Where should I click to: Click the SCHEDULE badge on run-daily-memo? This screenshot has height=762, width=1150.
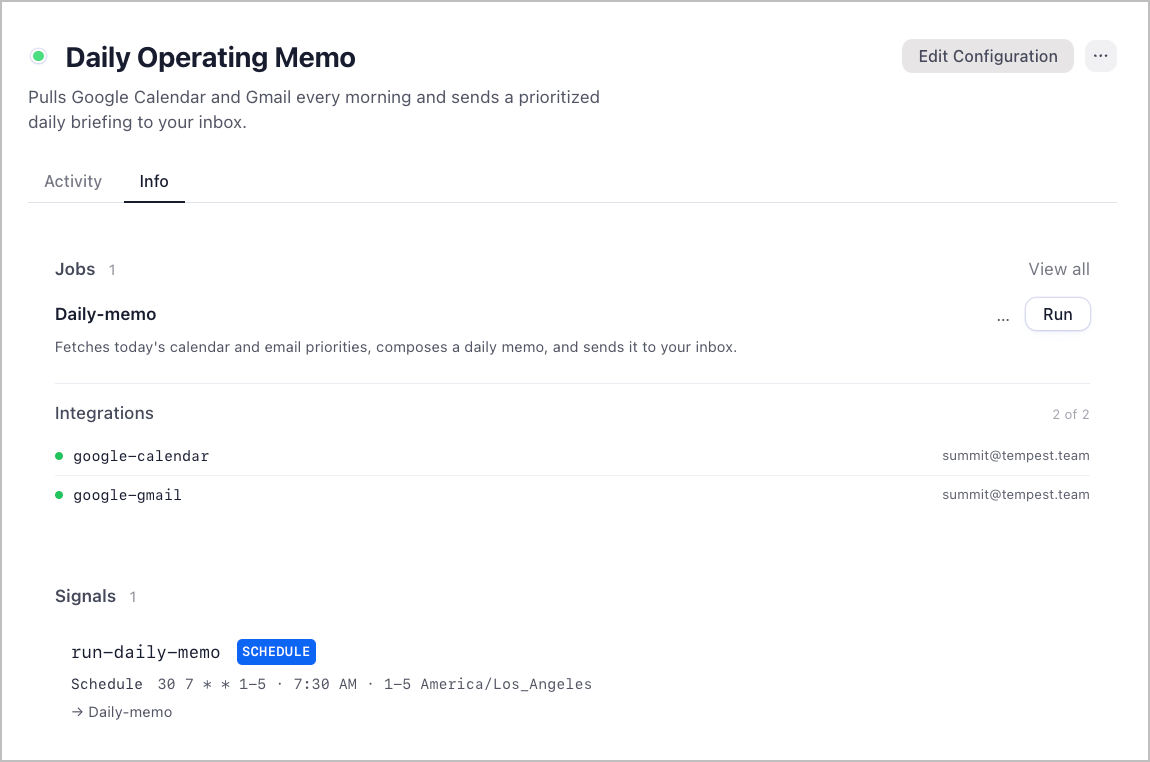click(276, 652)
